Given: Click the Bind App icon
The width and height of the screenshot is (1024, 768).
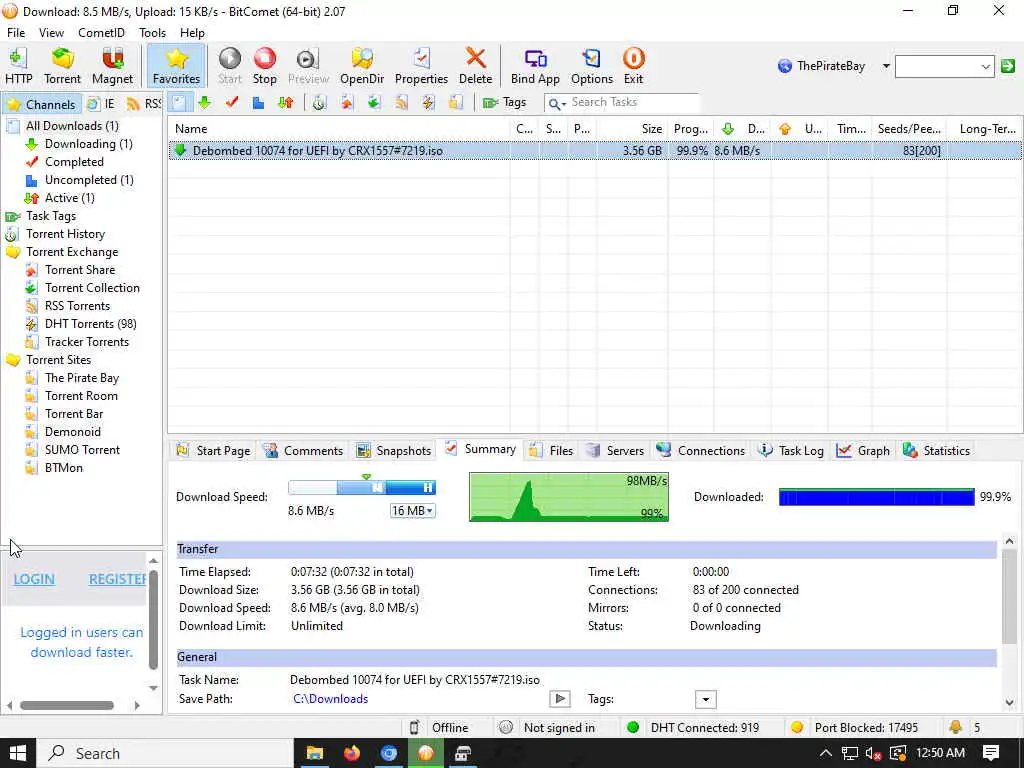Looking at the screenshot, I should pos(535,66).
